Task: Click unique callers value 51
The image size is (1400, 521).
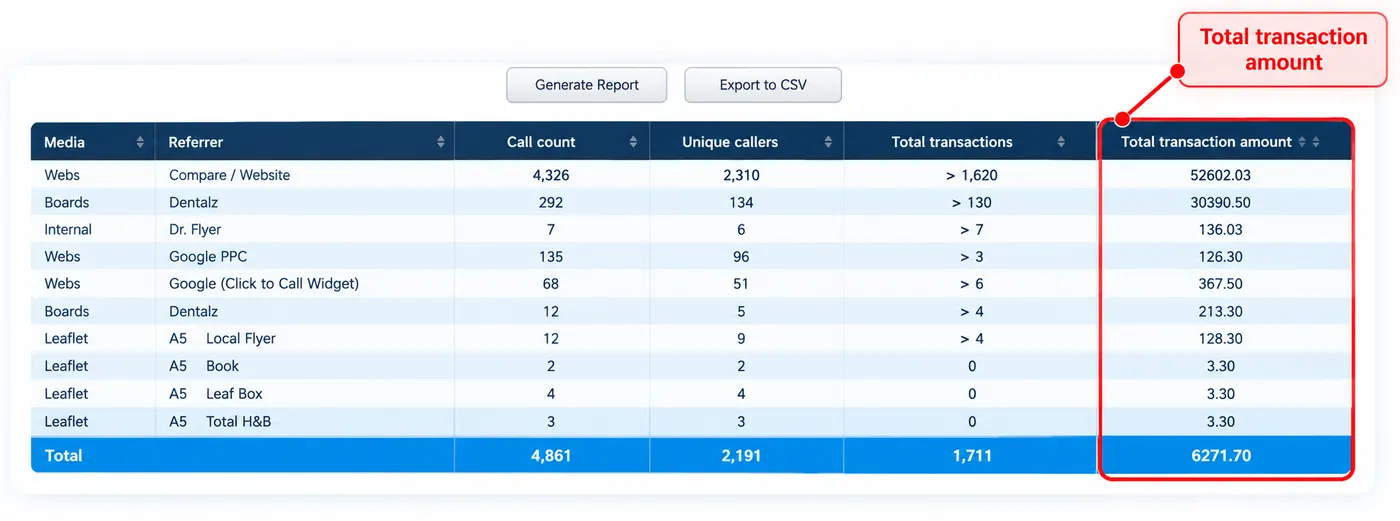Action: pos(741,284)
